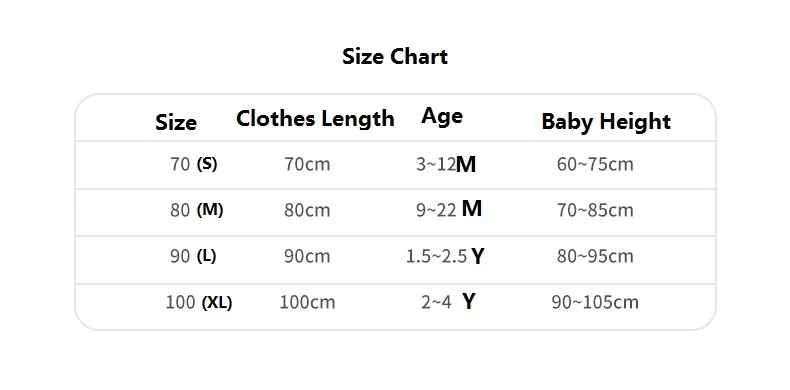This screenshot has height=390, width=790.
Task: Click the 90~105cm baby height value
Action: point(595,302)
